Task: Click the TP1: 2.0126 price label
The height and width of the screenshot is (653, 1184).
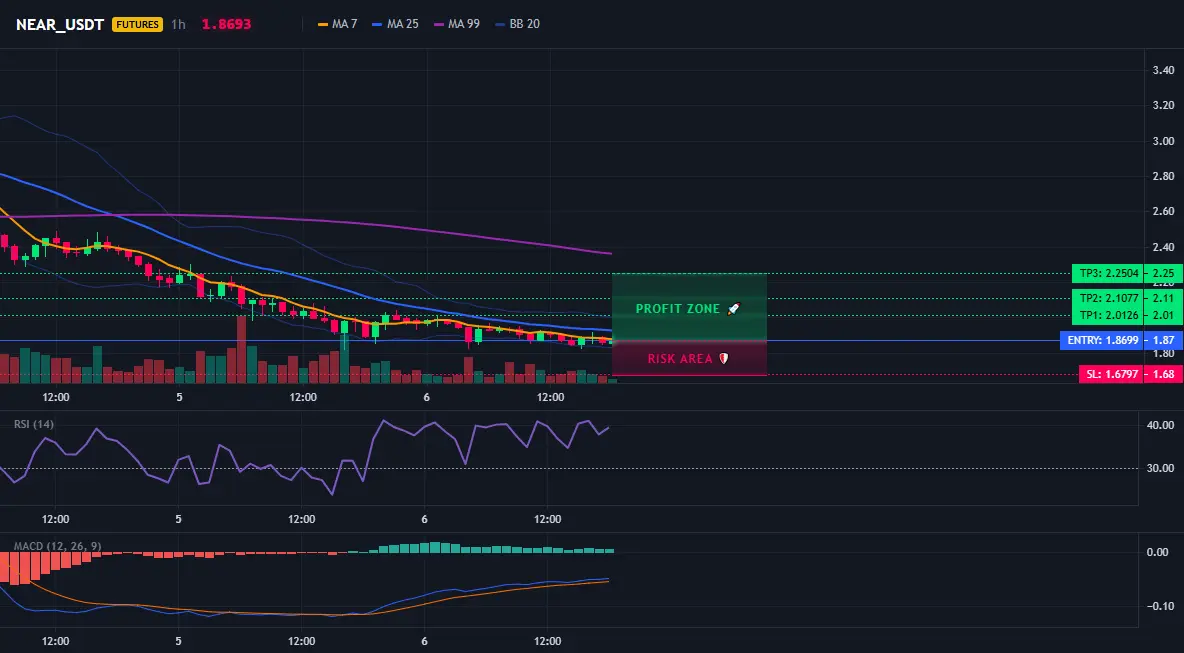Action: coord(1106,315)
